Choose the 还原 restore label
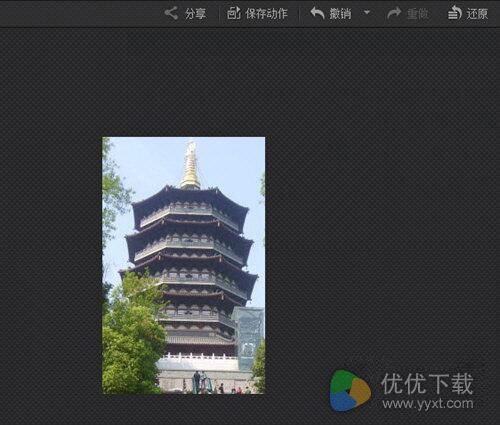The width and height of the screenshot is (500, 425). 477,14
